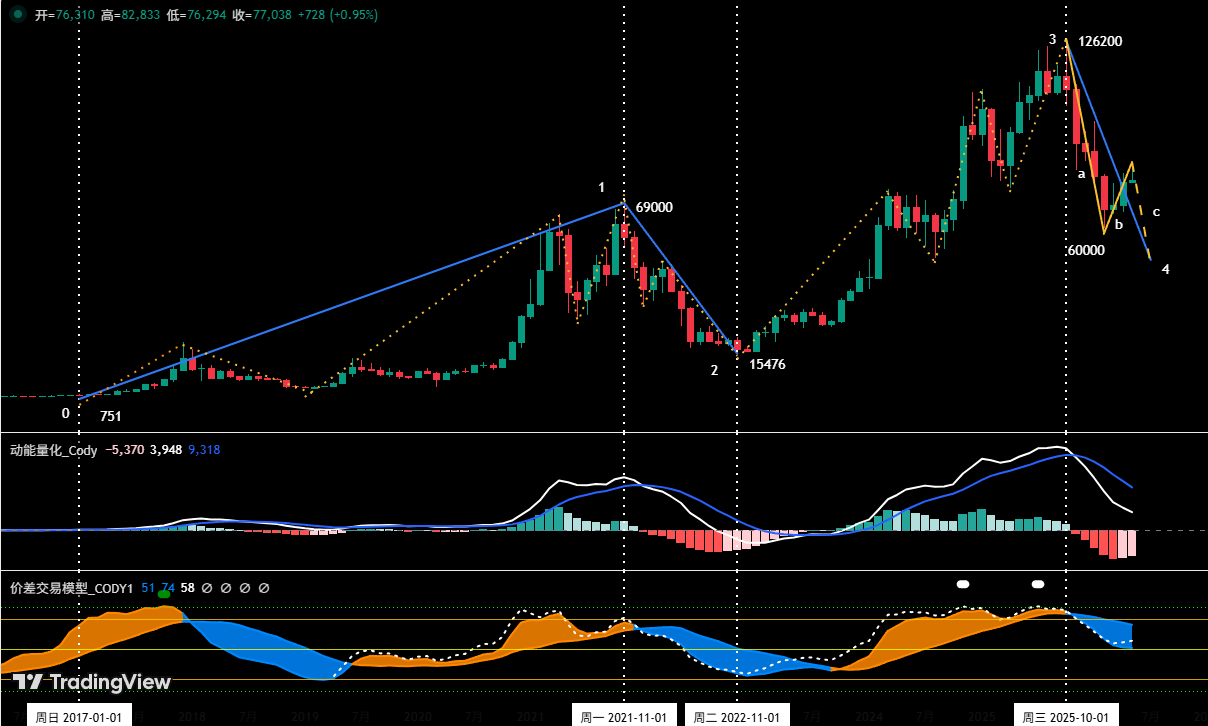Screen dimensions: 1208x726
Task: Click the second white pill marker in bottom pane
Action: (1038, 583)
